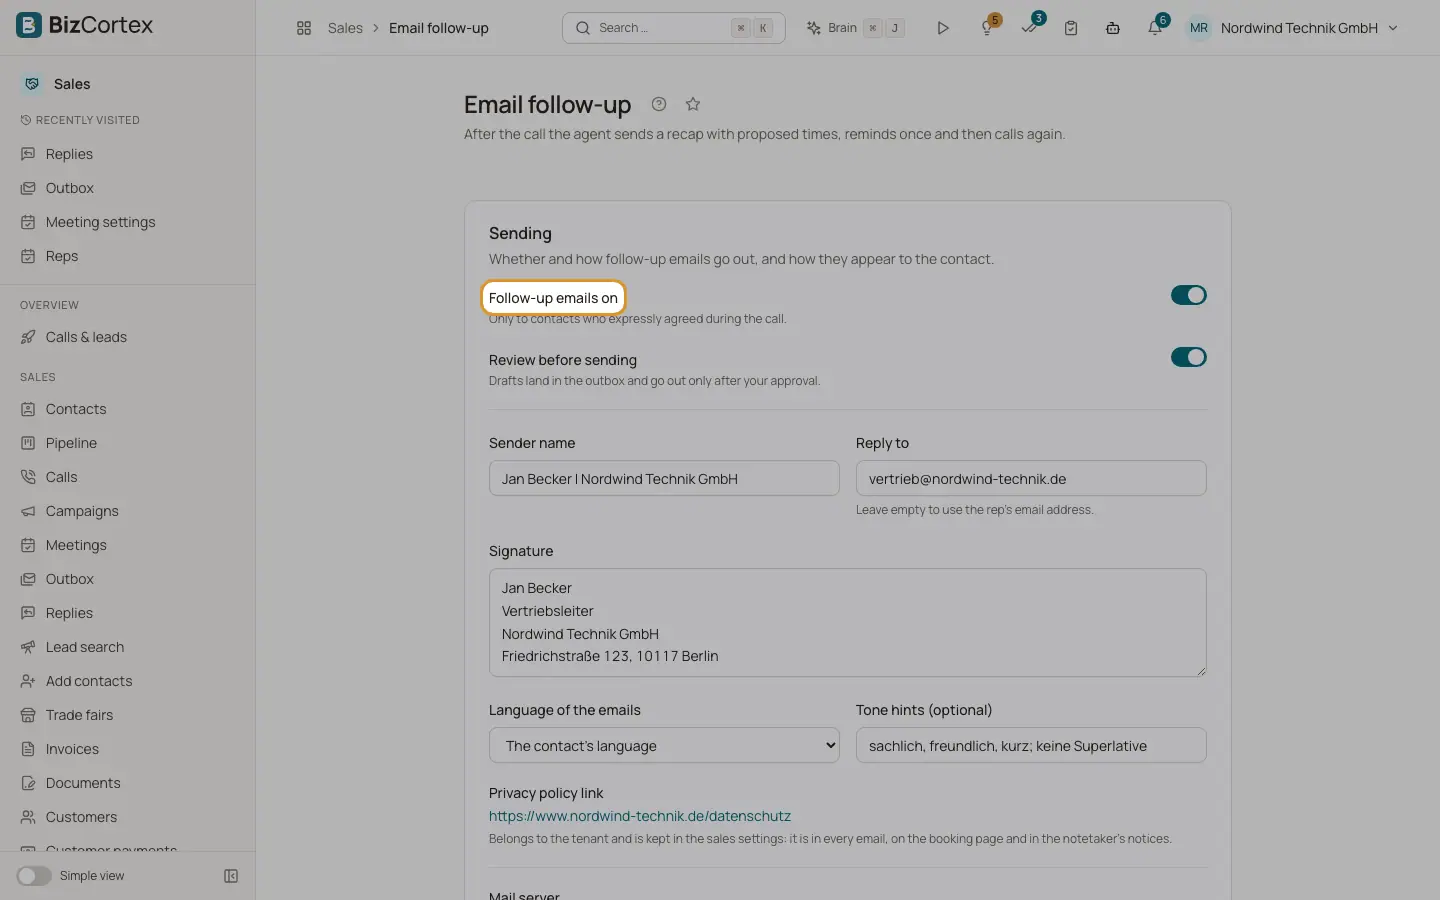Screen dimensions: 1440x900
Task: Enable the Simple view toggle
Action: [34, 876]
